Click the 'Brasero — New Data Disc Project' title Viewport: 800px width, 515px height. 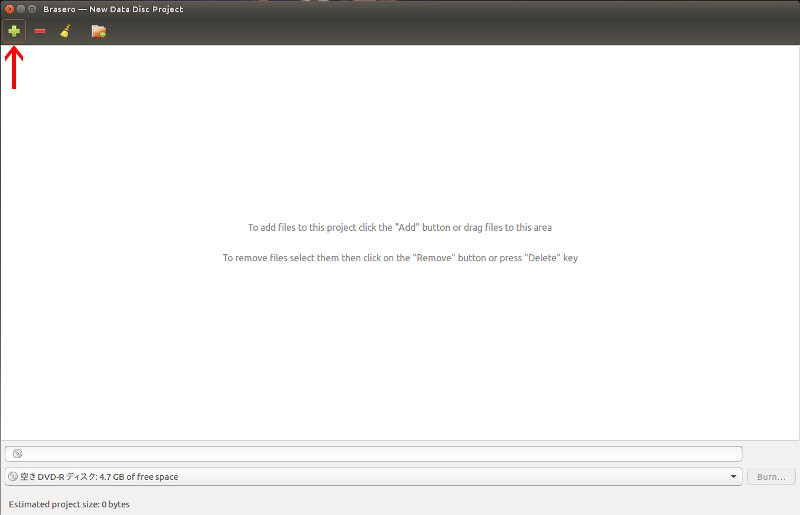point(113,9)
